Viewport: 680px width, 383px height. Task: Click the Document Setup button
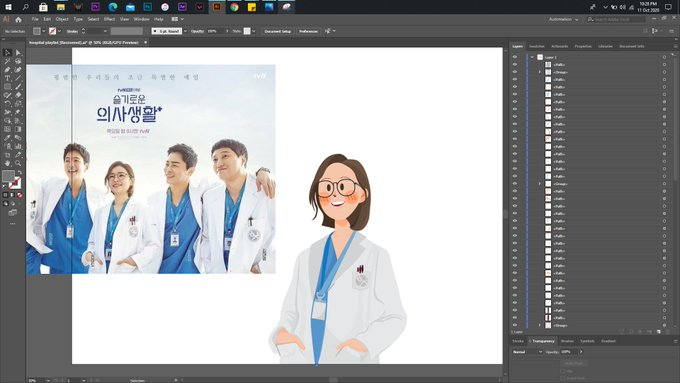pos(278,31)
